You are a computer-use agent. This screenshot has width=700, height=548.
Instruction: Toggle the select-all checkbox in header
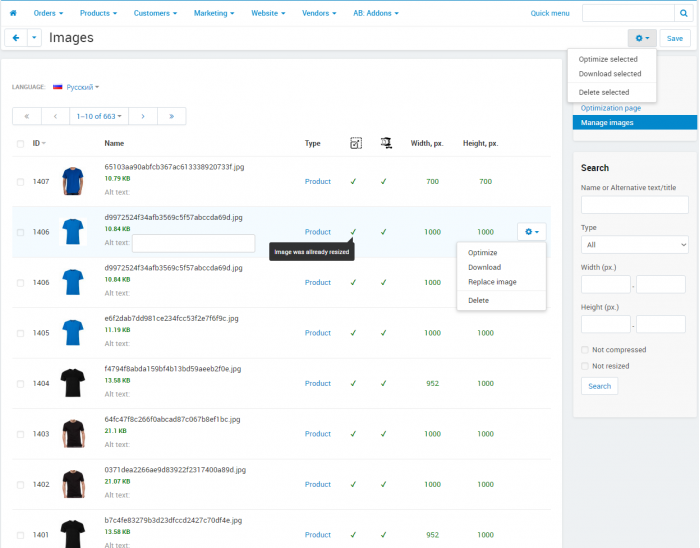point(21,144)
